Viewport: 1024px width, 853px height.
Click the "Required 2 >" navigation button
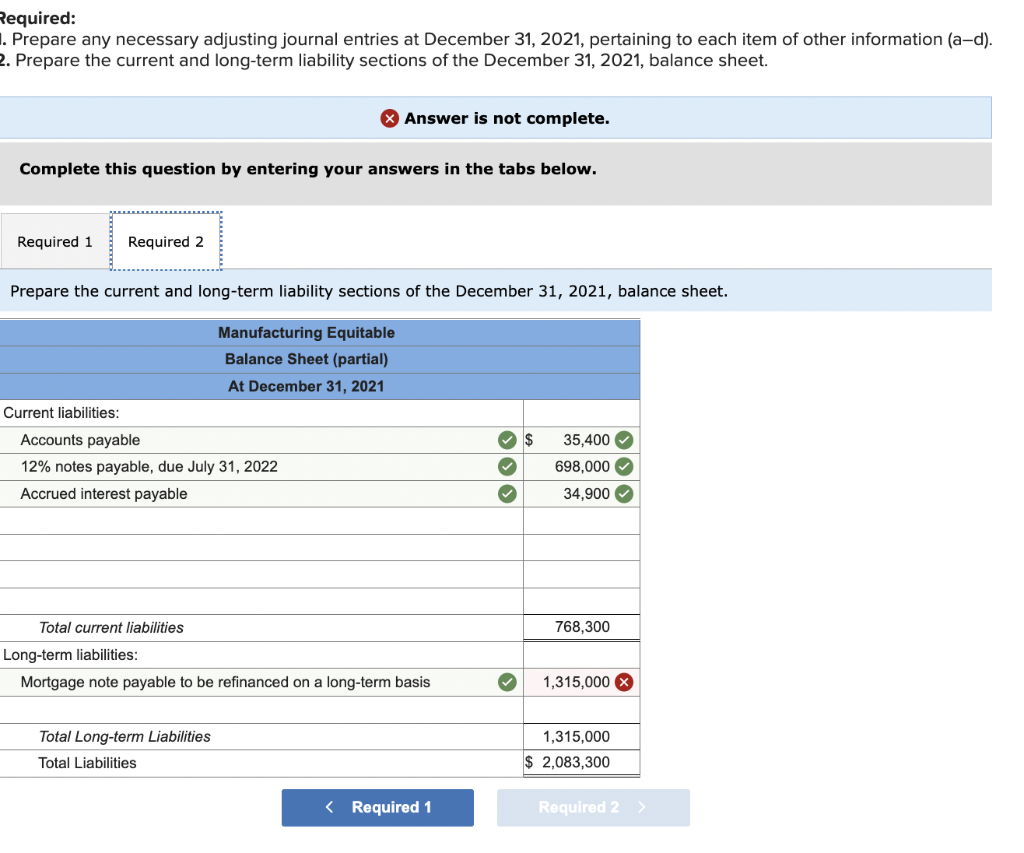[593, 807]
